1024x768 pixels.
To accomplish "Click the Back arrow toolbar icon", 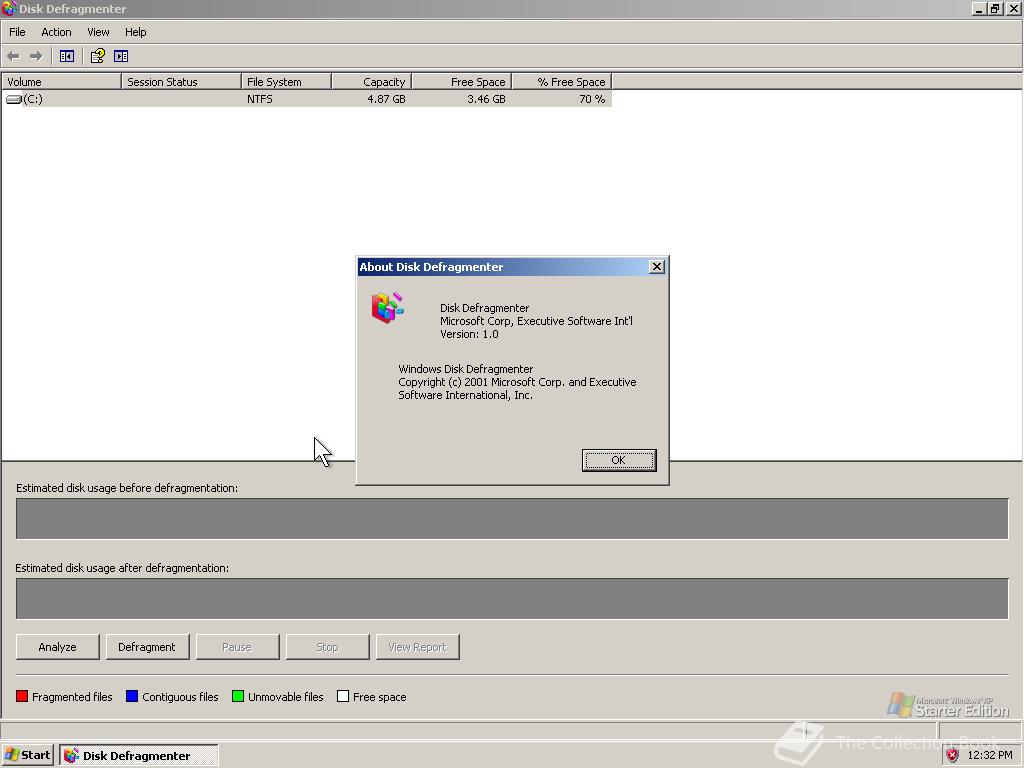I will point(13,56).
